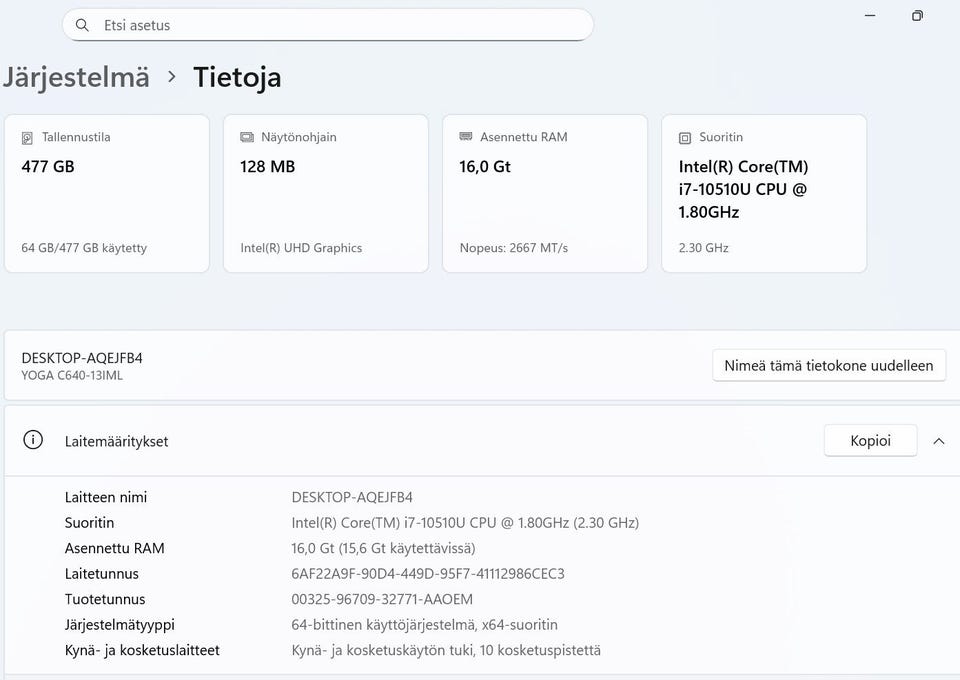Click the Asennettu RAM memory icon

pos(465,137)
